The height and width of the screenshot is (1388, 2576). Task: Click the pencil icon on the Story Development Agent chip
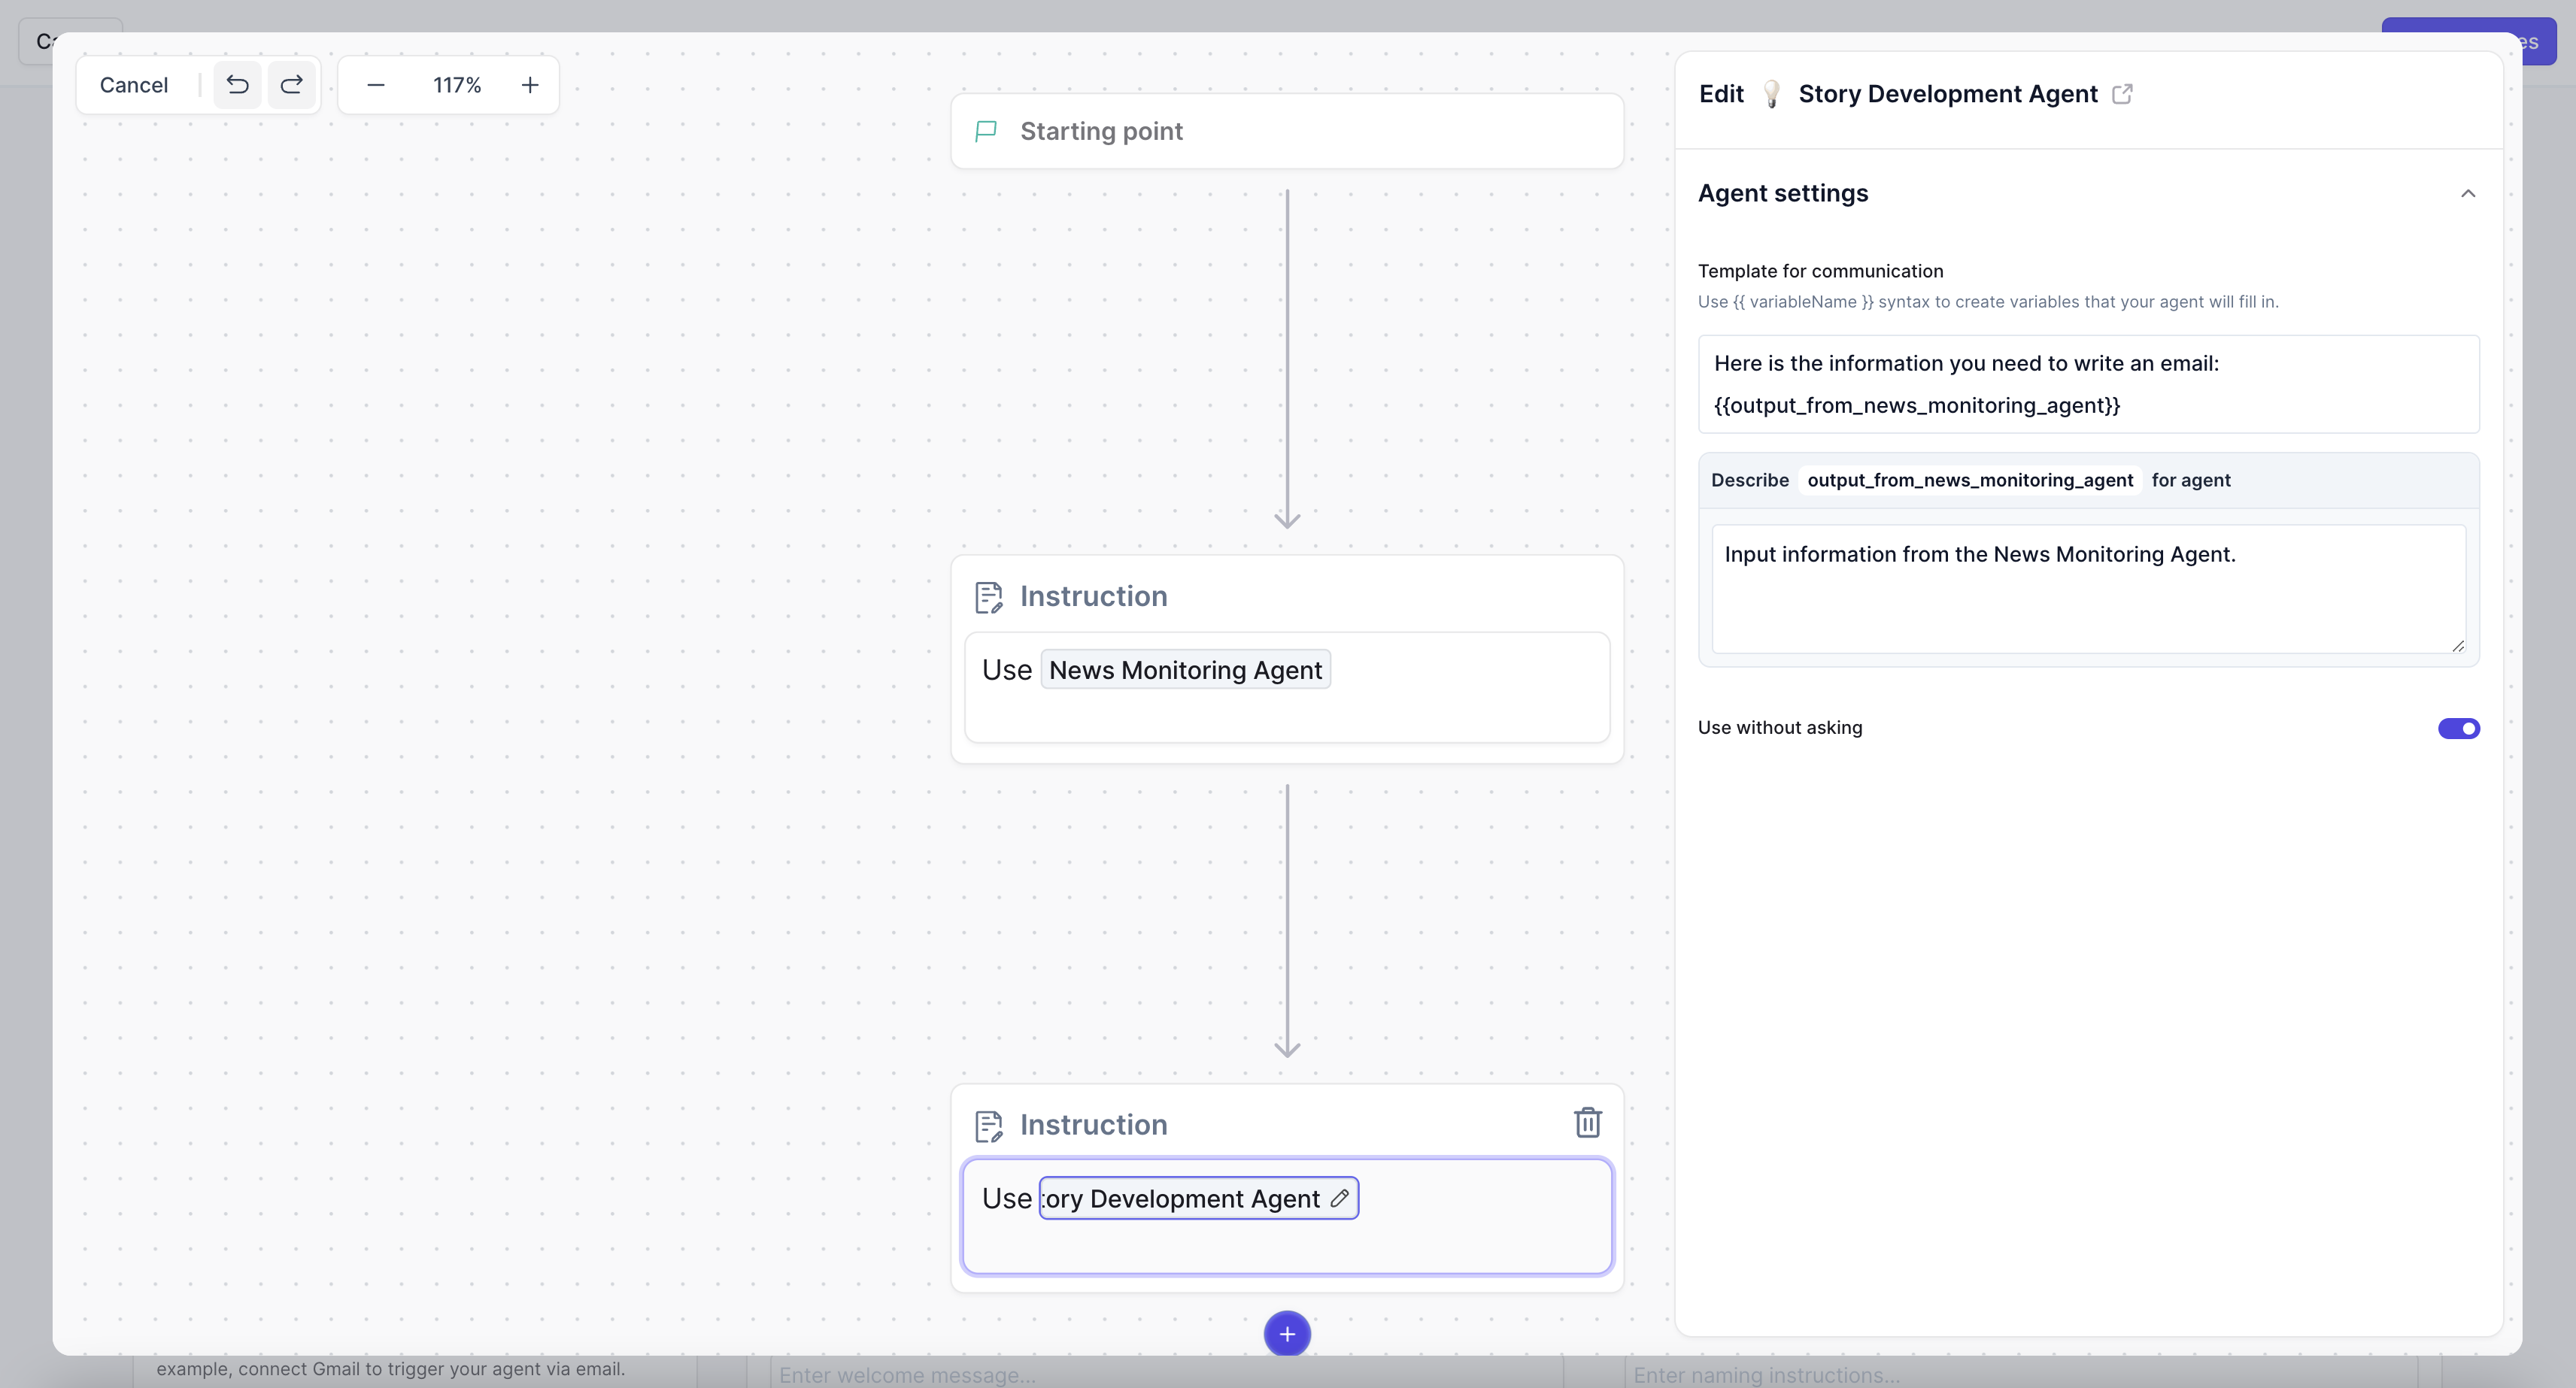click(x=1338, y=1198)
